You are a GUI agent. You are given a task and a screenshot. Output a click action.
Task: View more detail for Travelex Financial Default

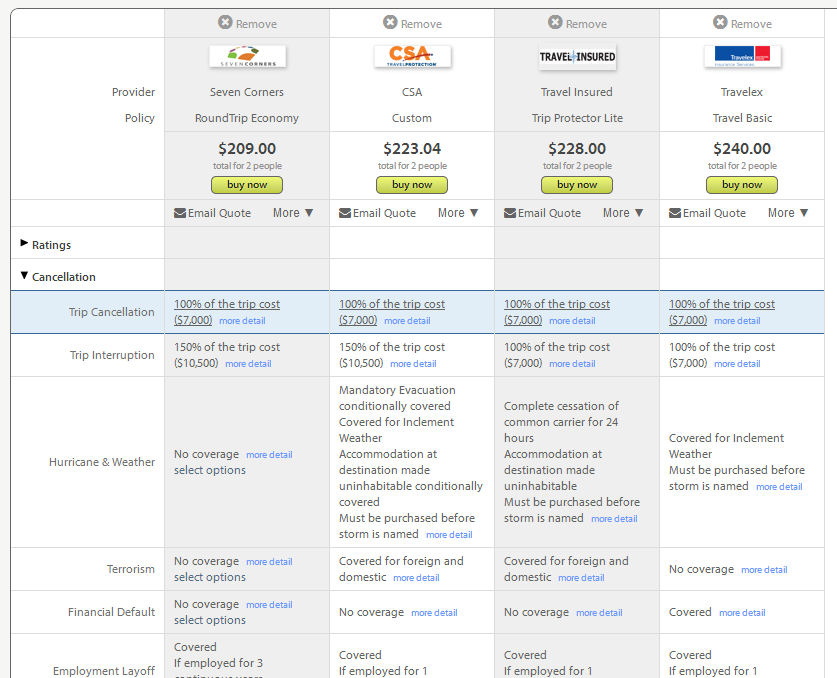pos(742,613)
